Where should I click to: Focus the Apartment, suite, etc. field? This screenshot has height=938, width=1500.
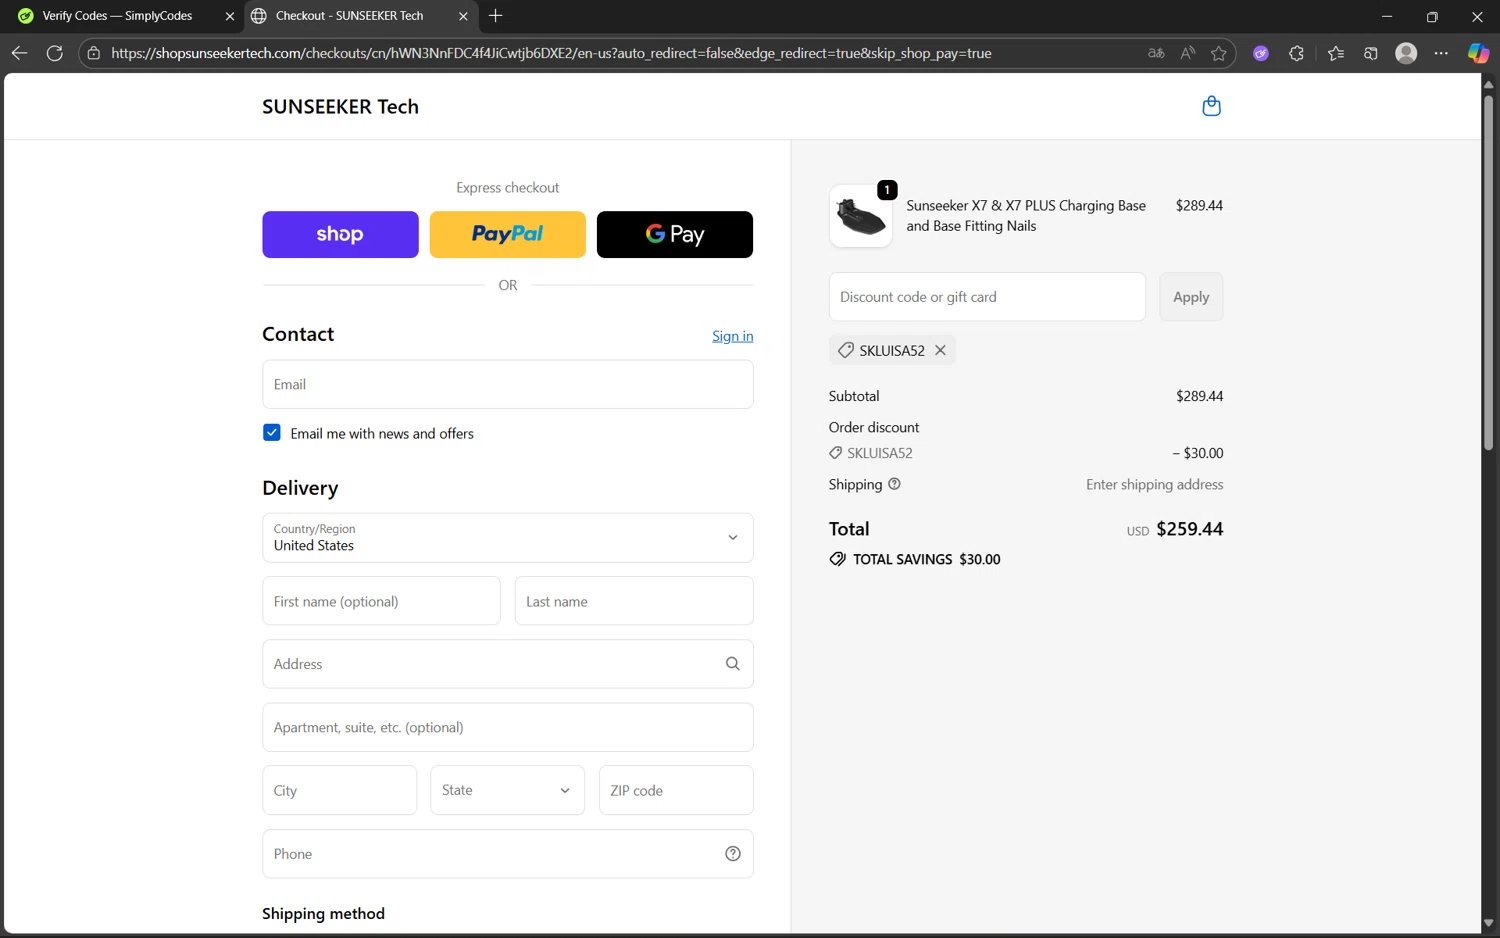coord(508,727)
